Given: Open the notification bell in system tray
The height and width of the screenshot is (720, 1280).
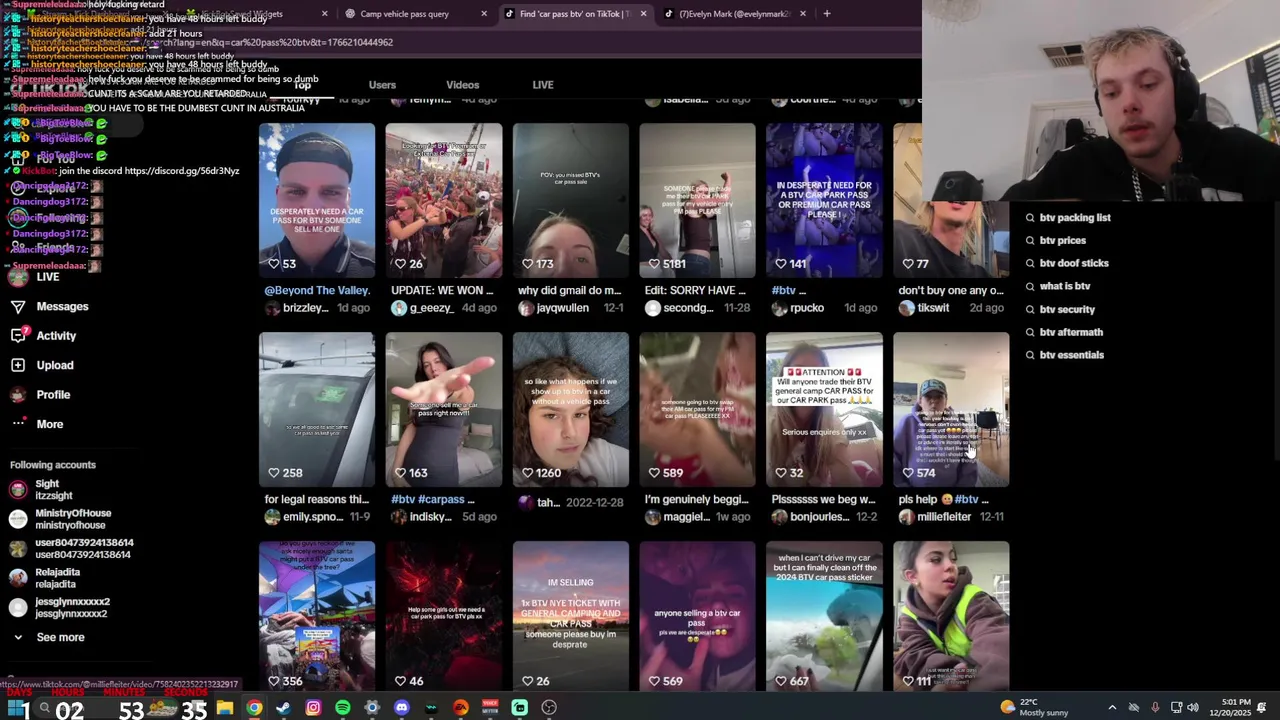Looking at the screenshot, I should tap(1261, 708).
